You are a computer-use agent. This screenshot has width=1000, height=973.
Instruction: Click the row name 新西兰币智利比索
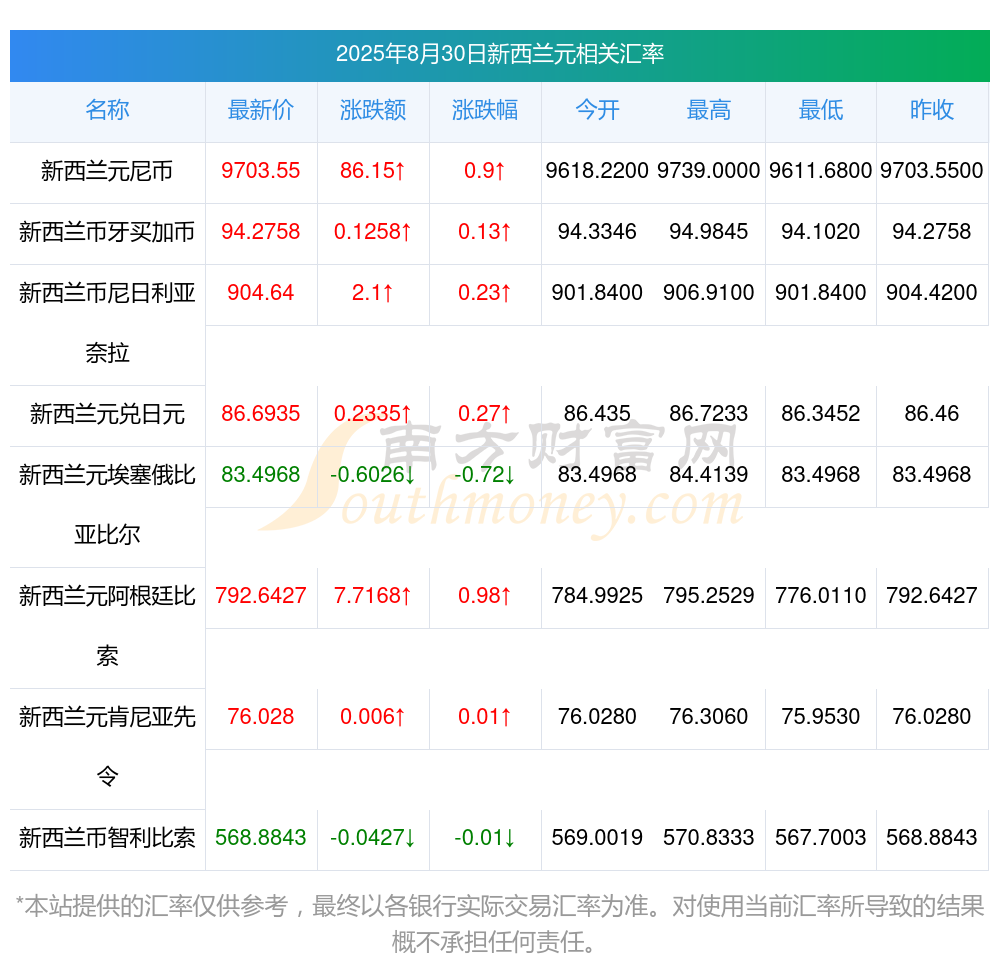[x=107, y=838]
